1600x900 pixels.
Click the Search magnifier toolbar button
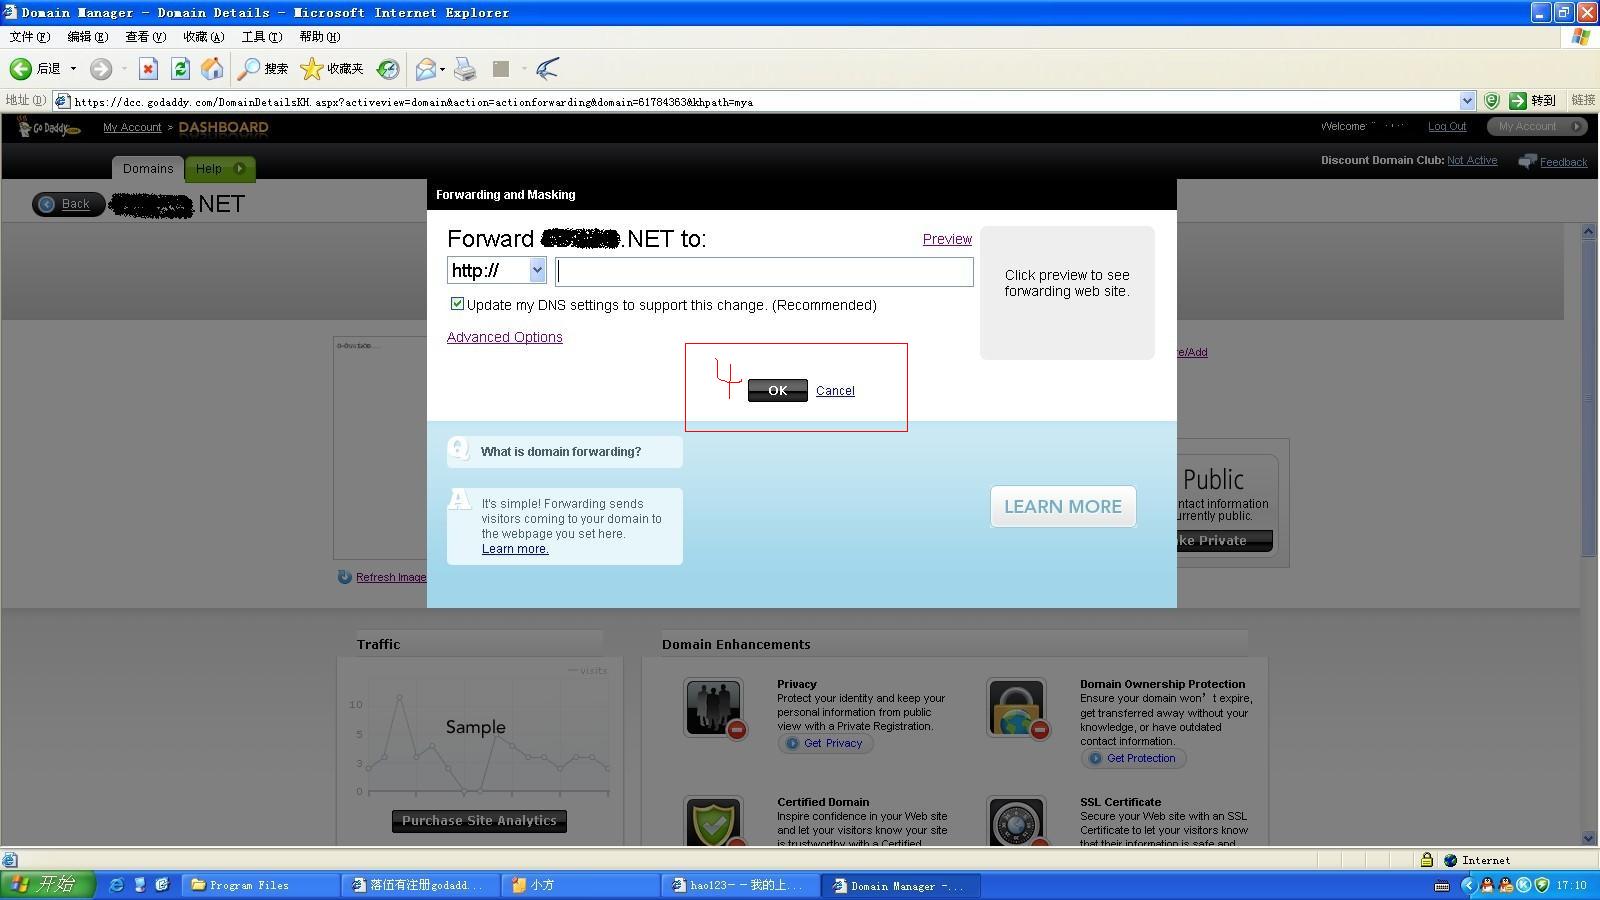[x=263, y=69]
